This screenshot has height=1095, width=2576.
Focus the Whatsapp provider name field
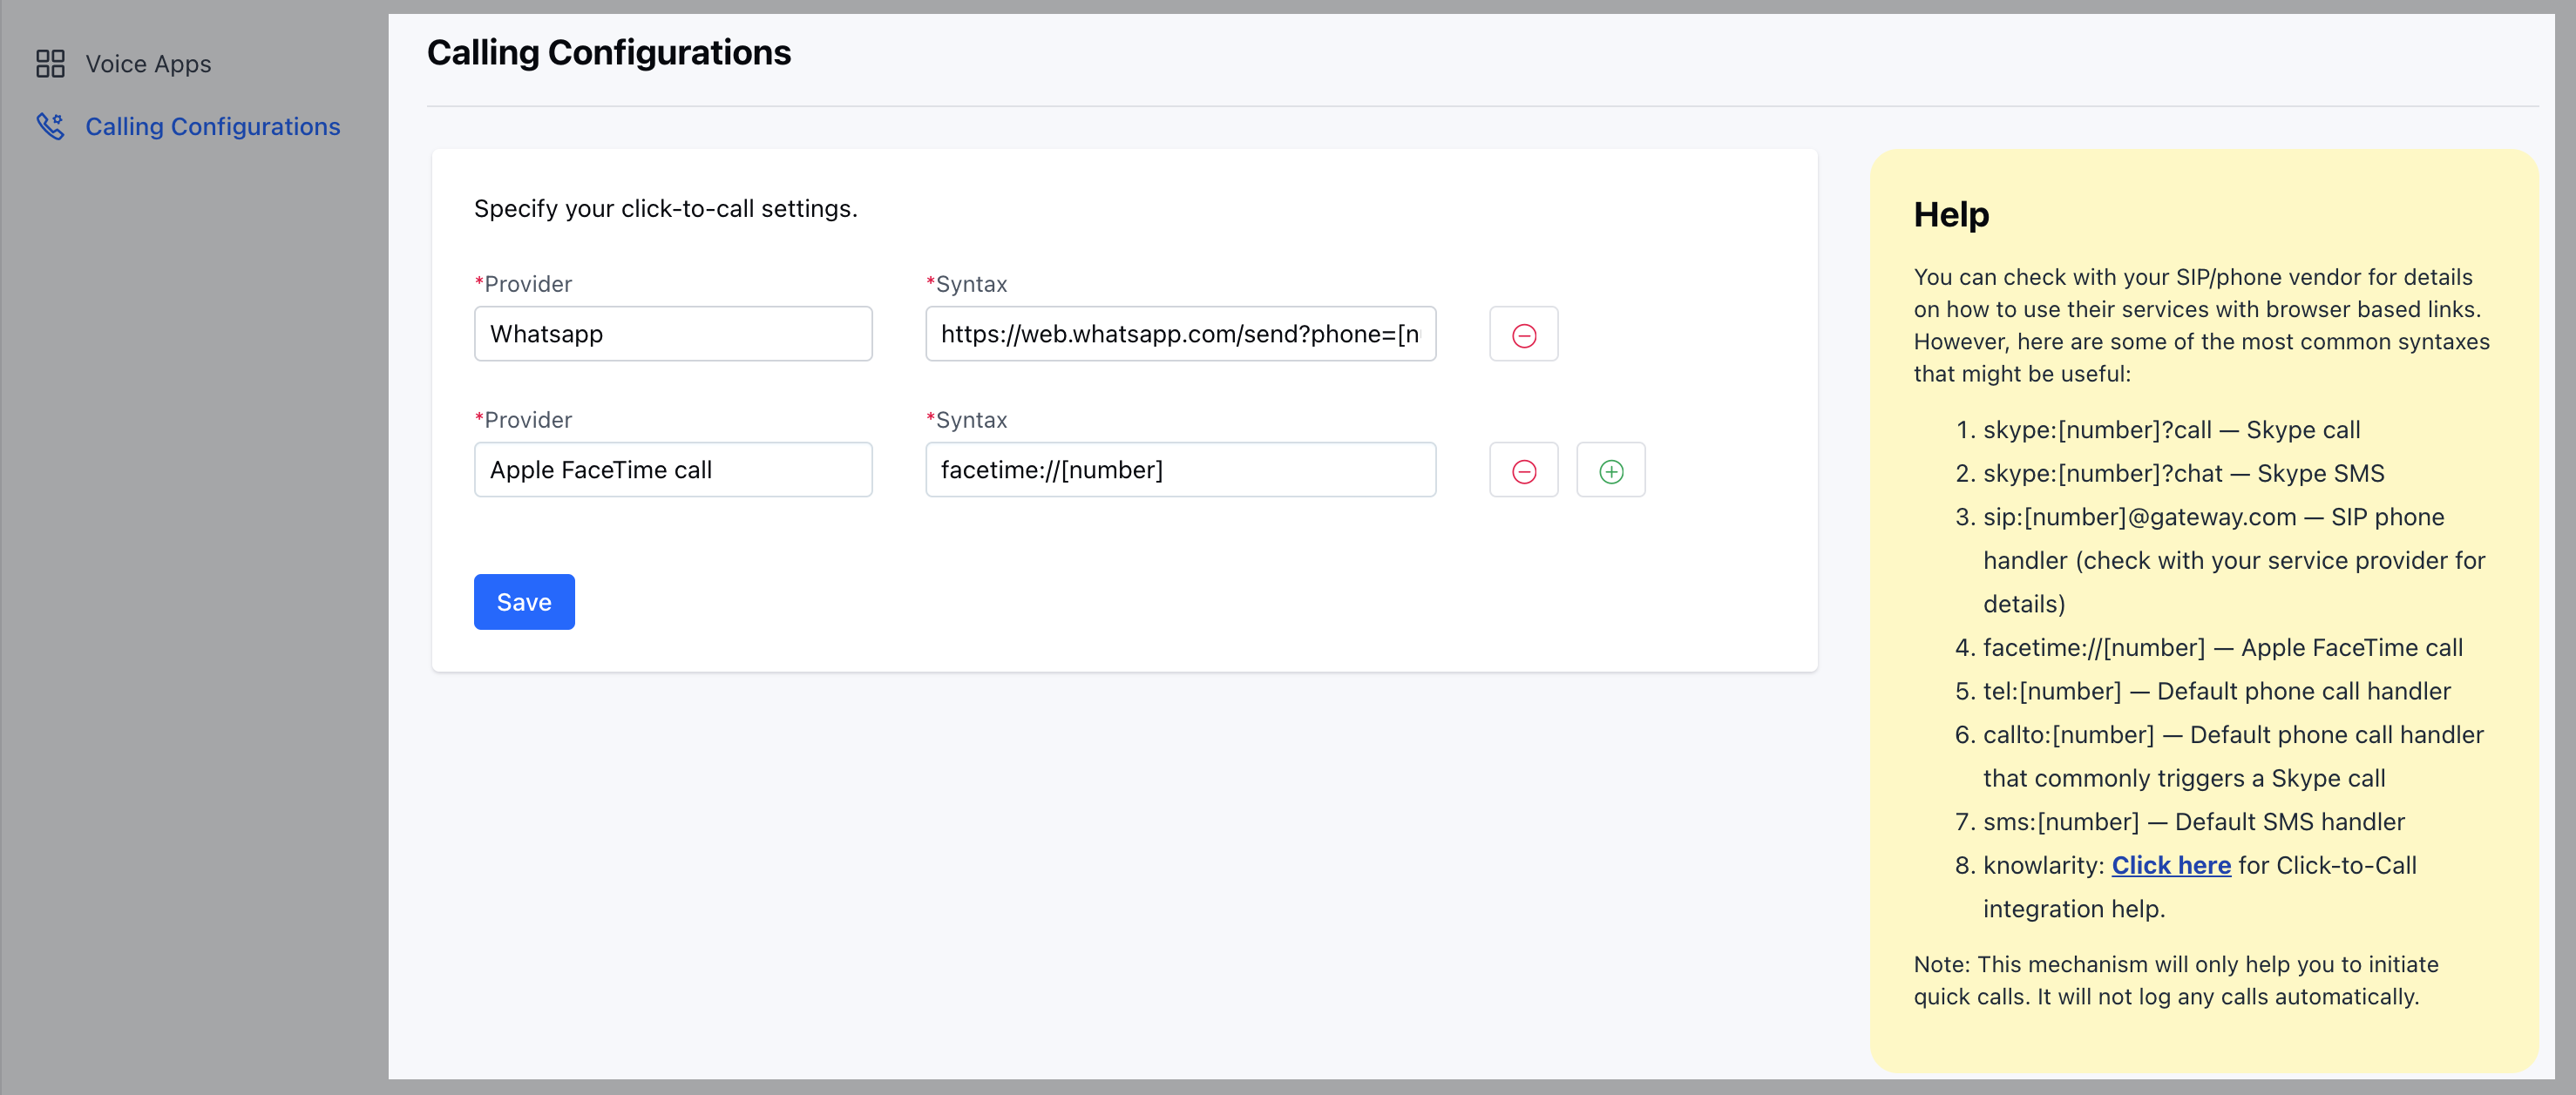pos(672,334)
